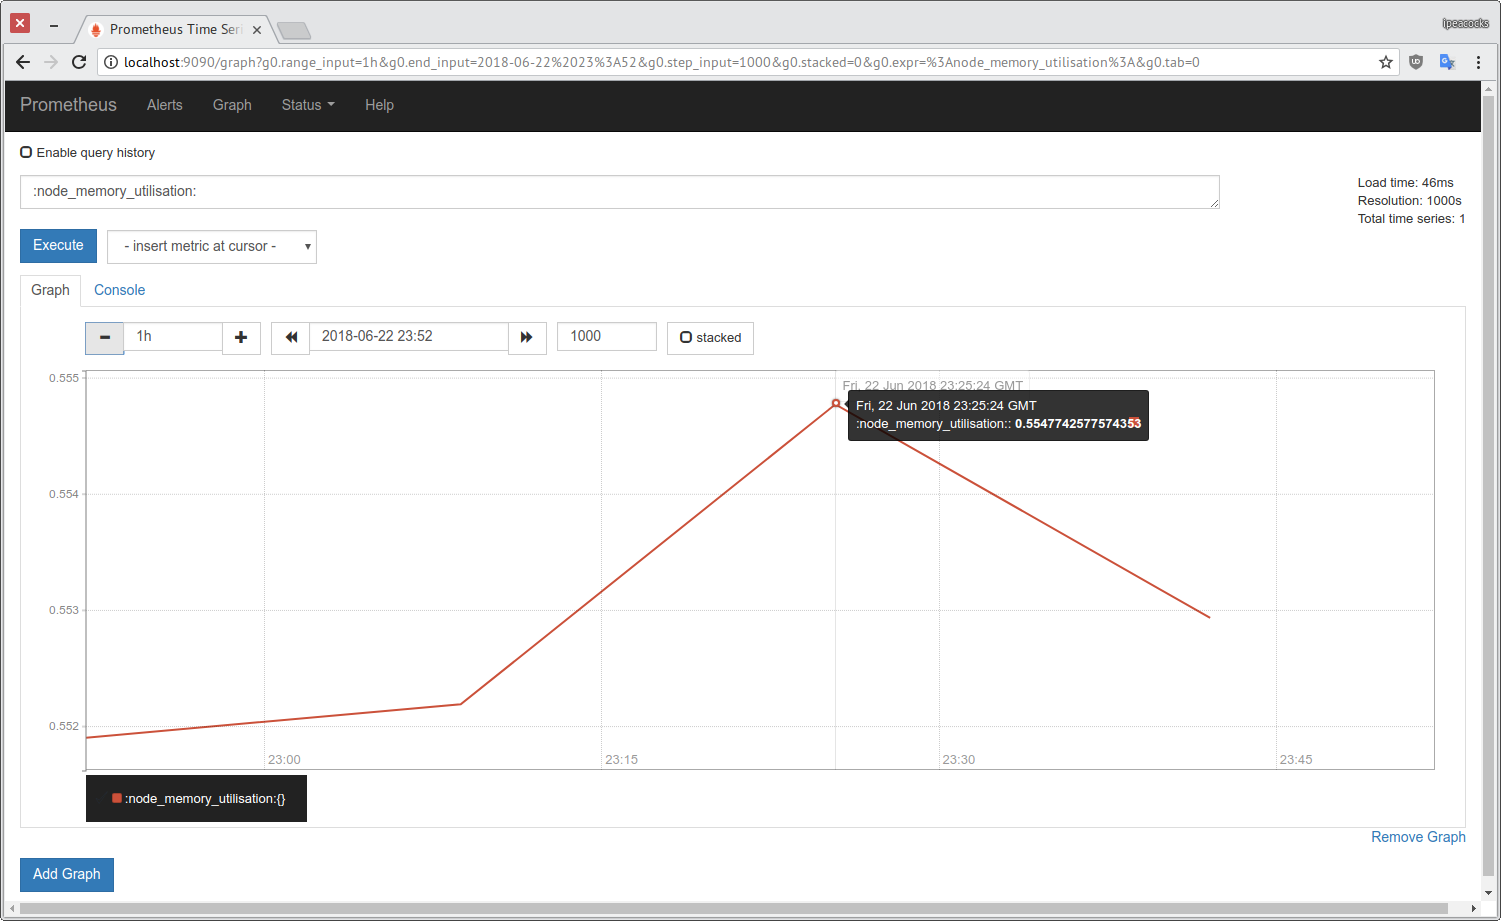1501x921 pixels.
Task: Open the Alerts page
Action: click(165, 105)
